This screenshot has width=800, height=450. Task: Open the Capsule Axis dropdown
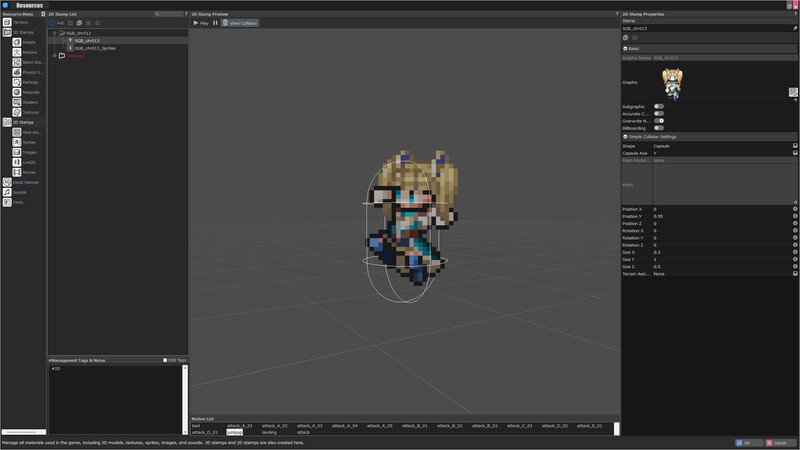click(x=725, y=153)
